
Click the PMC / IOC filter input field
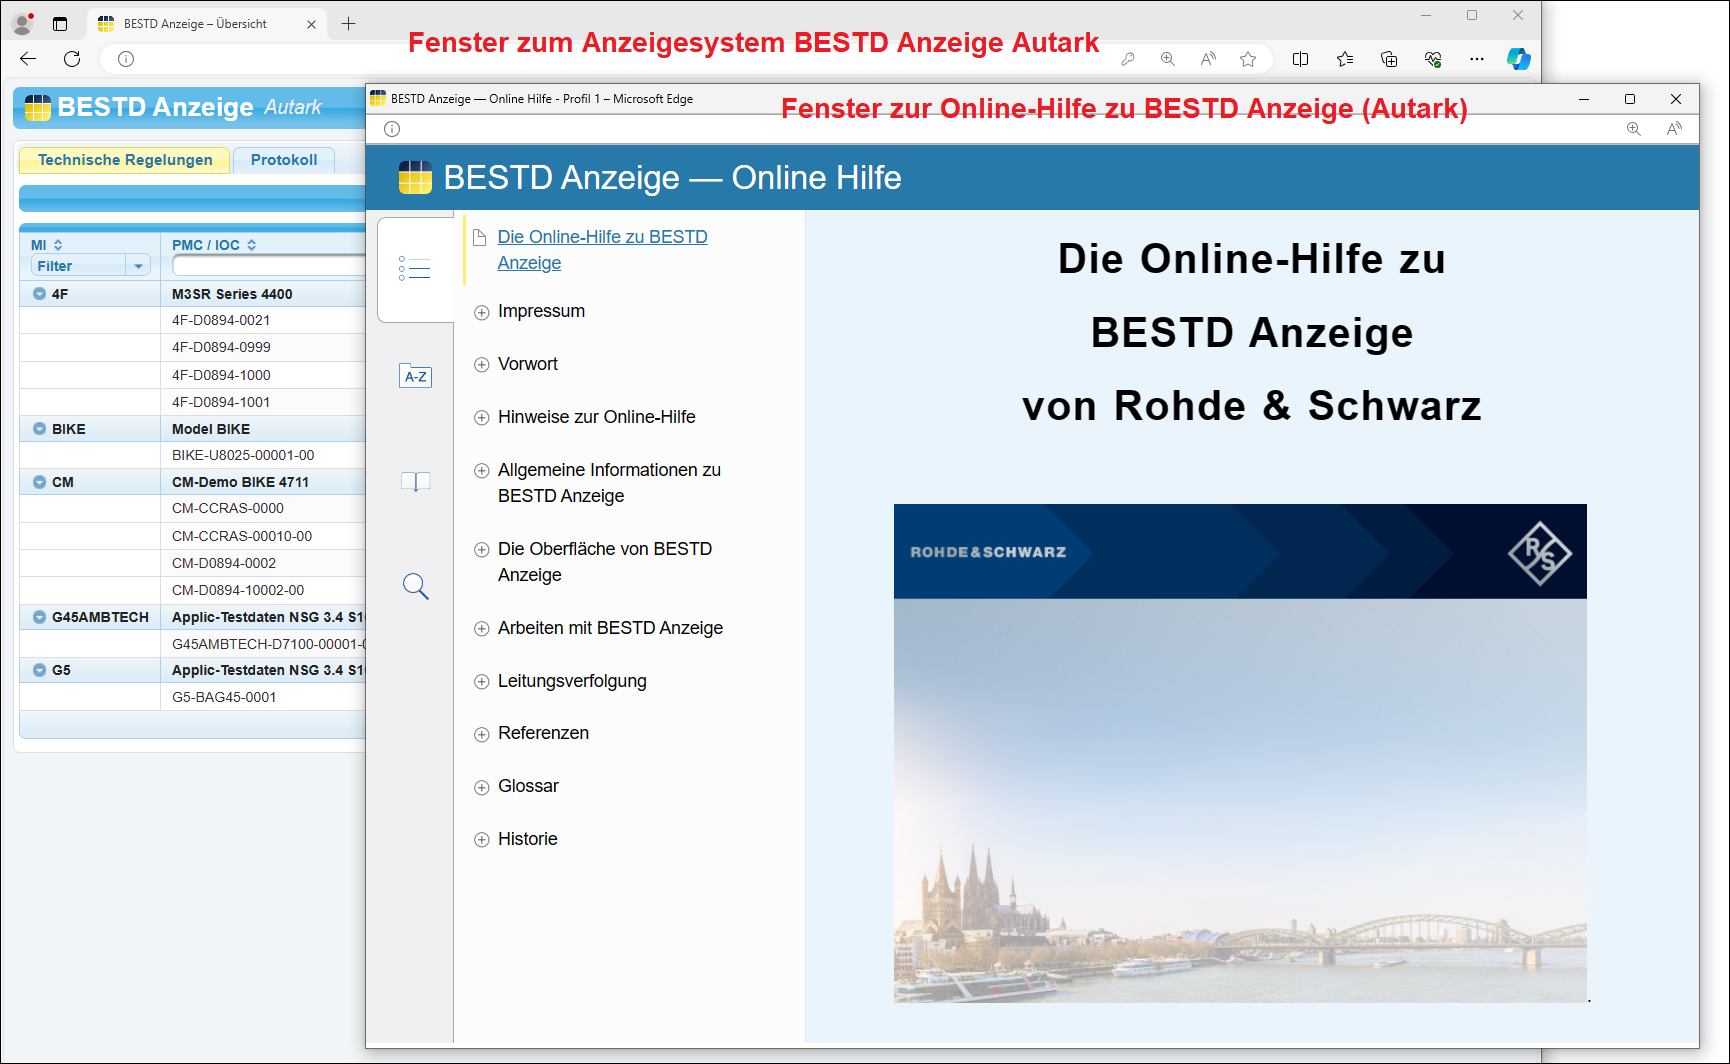[268, 266]
